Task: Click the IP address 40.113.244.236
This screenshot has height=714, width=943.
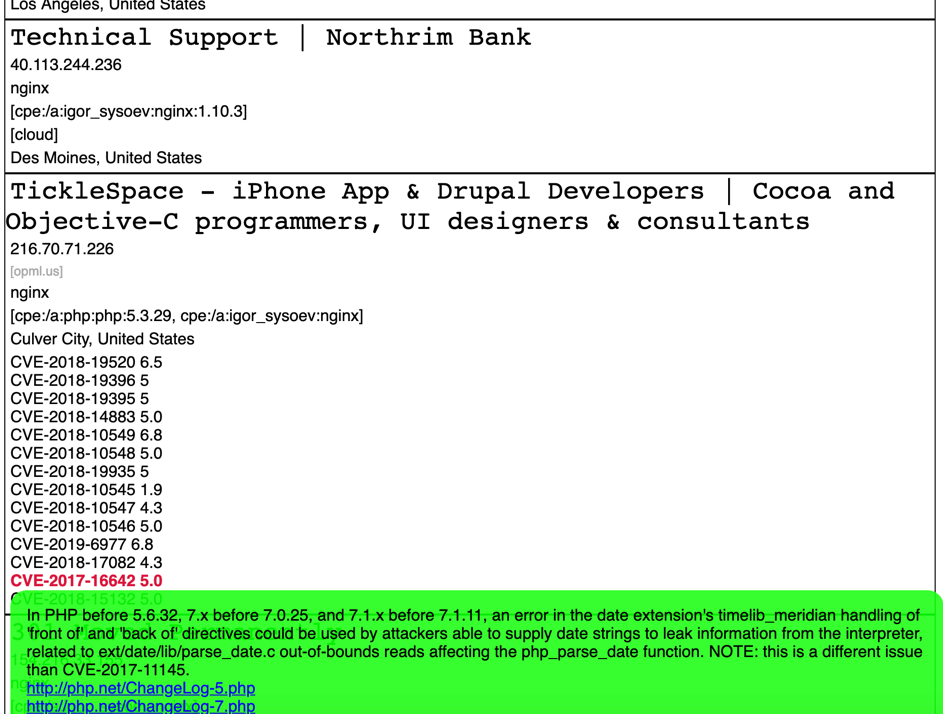Action: click(66, 65)
